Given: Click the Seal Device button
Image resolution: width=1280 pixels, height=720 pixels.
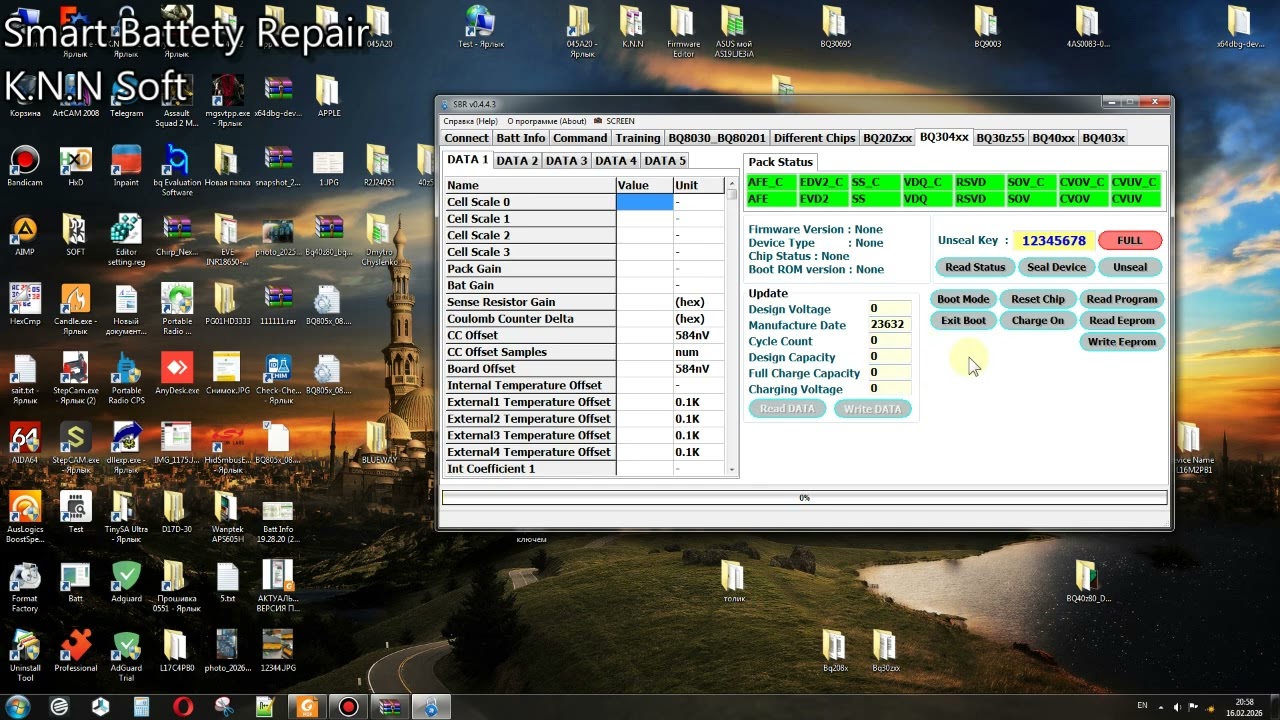Looking at the screenshot, I should coord(1056,267).
